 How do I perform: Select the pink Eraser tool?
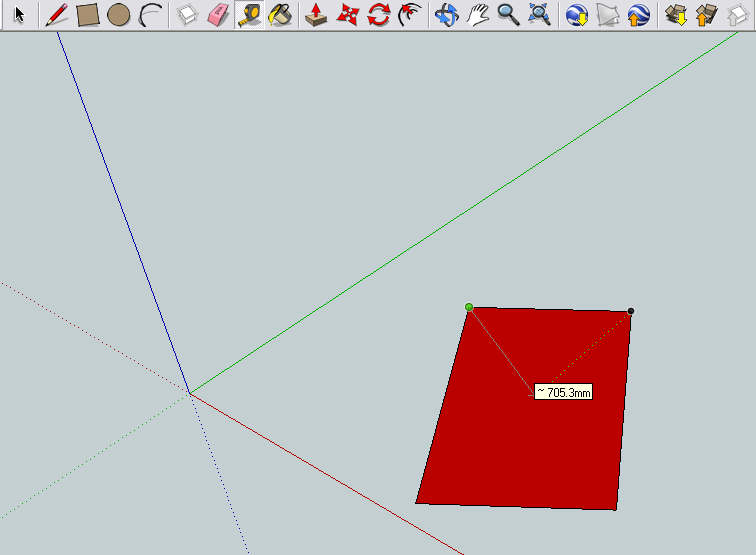point(218,14)
